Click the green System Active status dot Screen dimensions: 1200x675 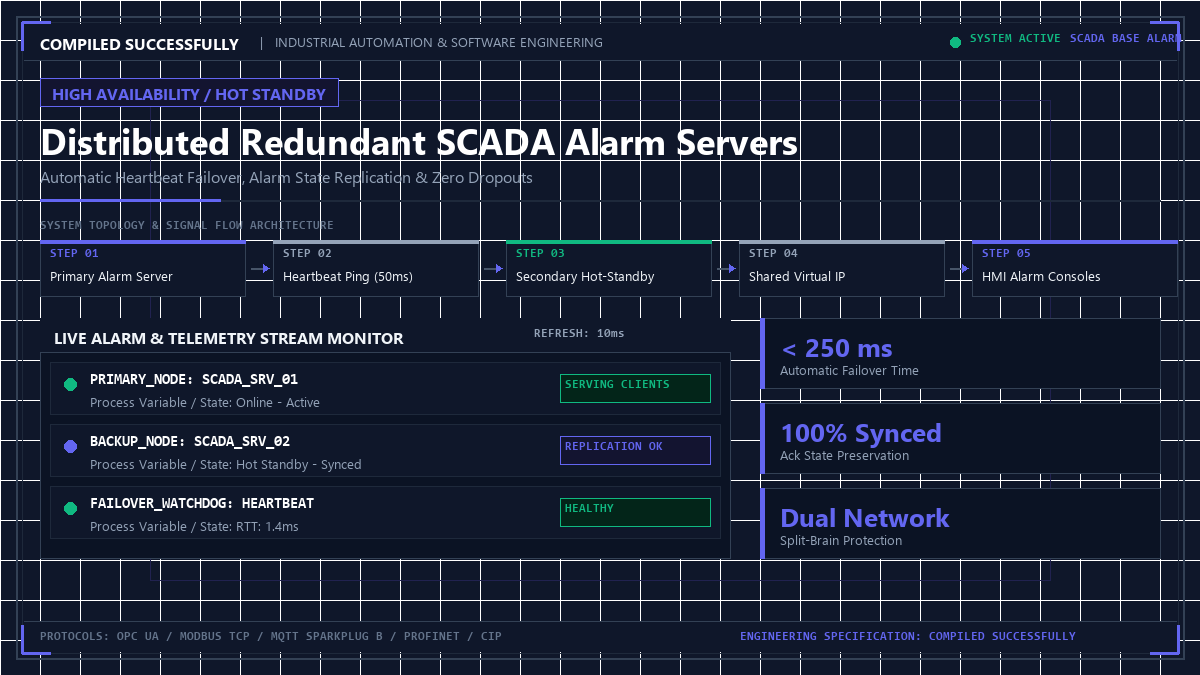click(955, 42)
